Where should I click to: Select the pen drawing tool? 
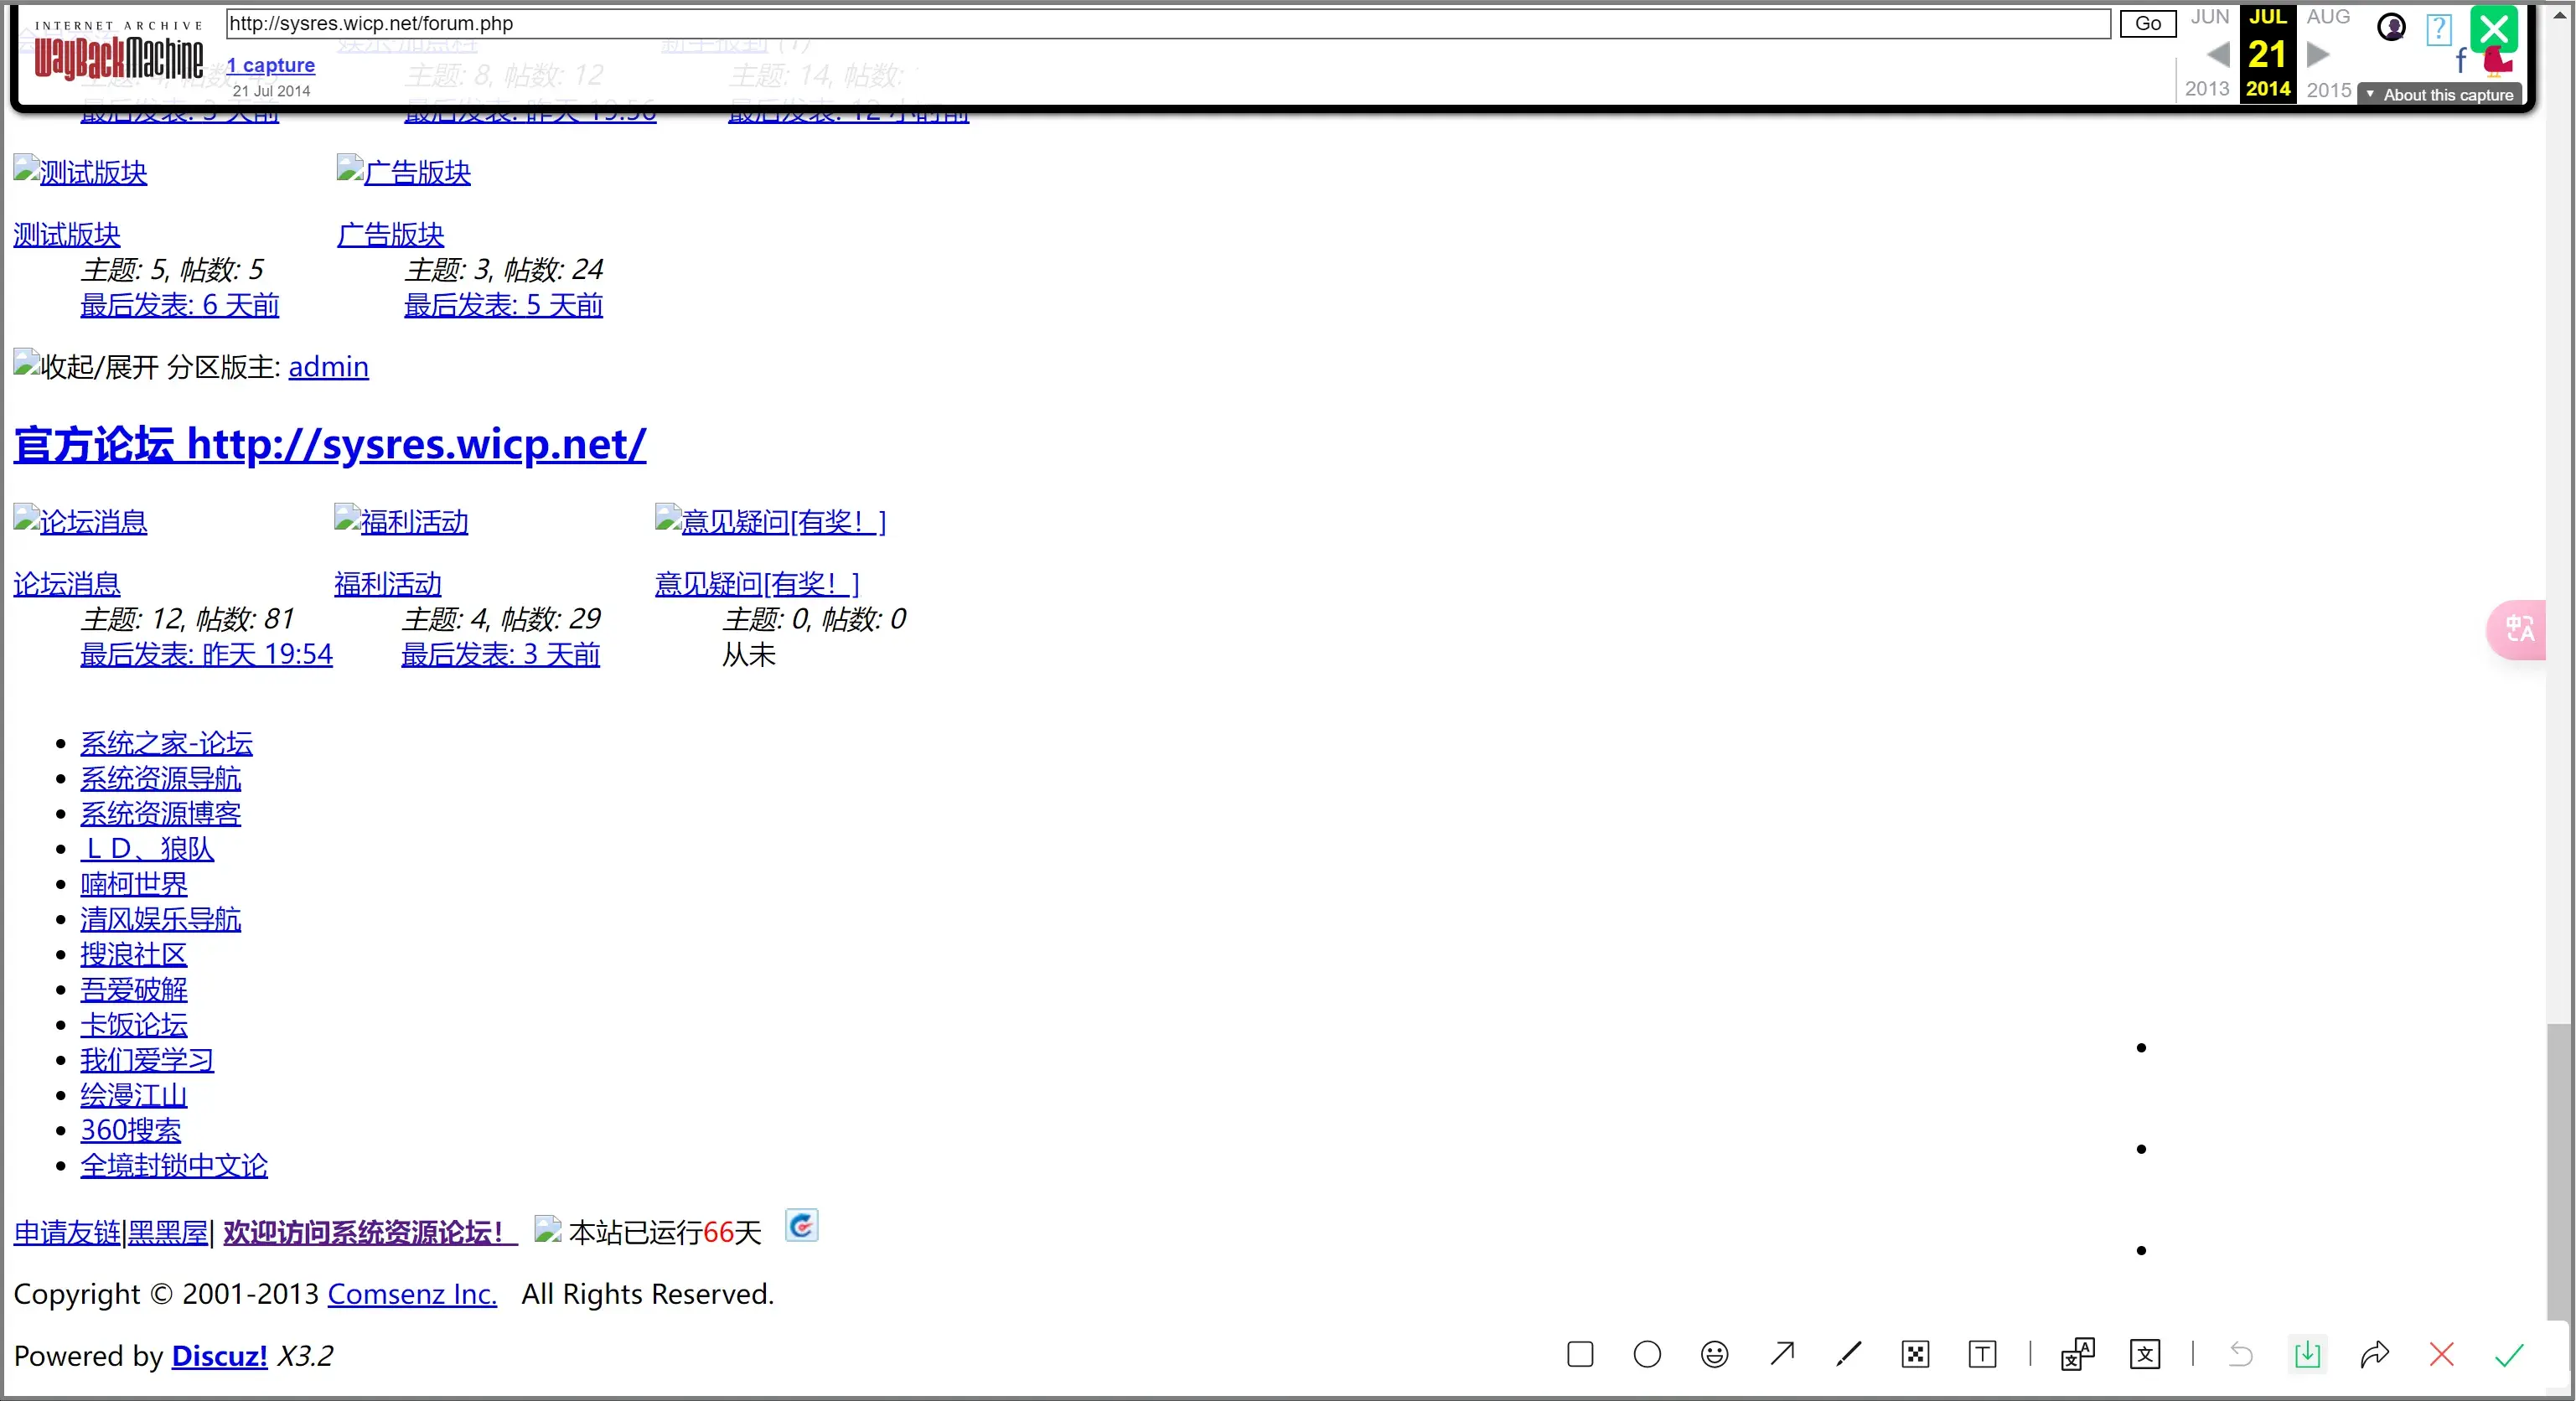[x=1848, y=1354]
